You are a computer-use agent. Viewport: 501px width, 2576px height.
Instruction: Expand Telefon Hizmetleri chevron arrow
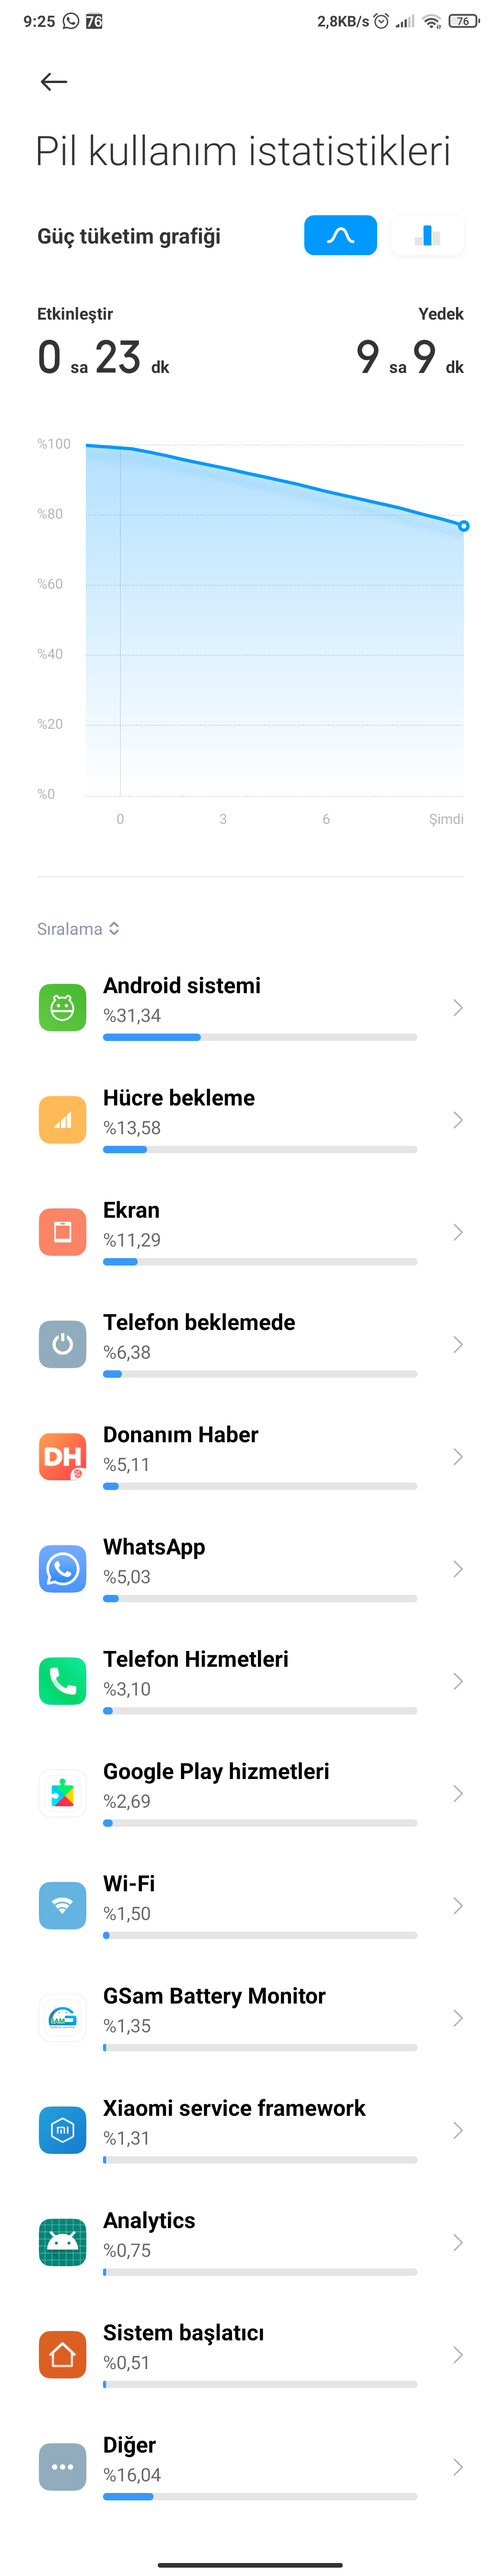(x=457, y=1680)
